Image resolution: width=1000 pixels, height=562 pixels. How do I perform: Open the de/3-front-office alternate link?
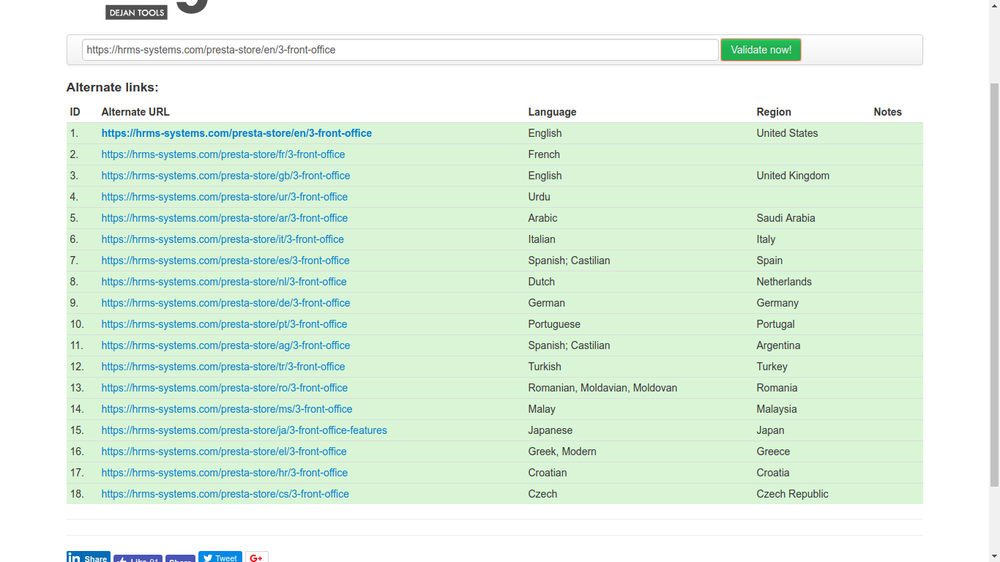pos(226,303)
